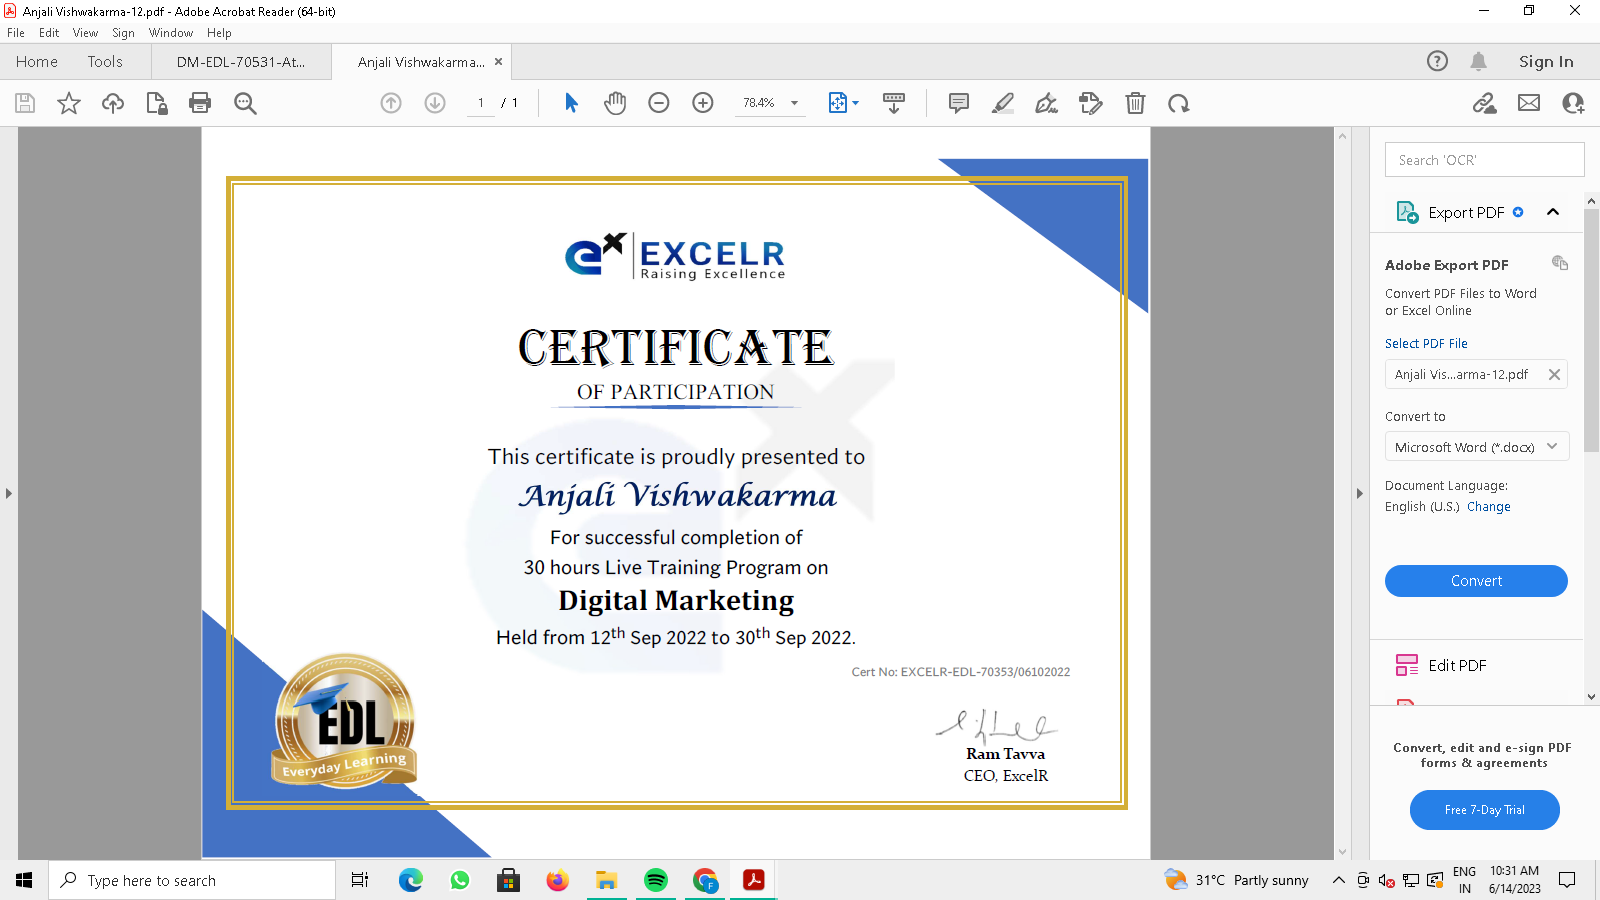Open the Window menu
This screenshot has height=900, width=1600.
point(171,33)
